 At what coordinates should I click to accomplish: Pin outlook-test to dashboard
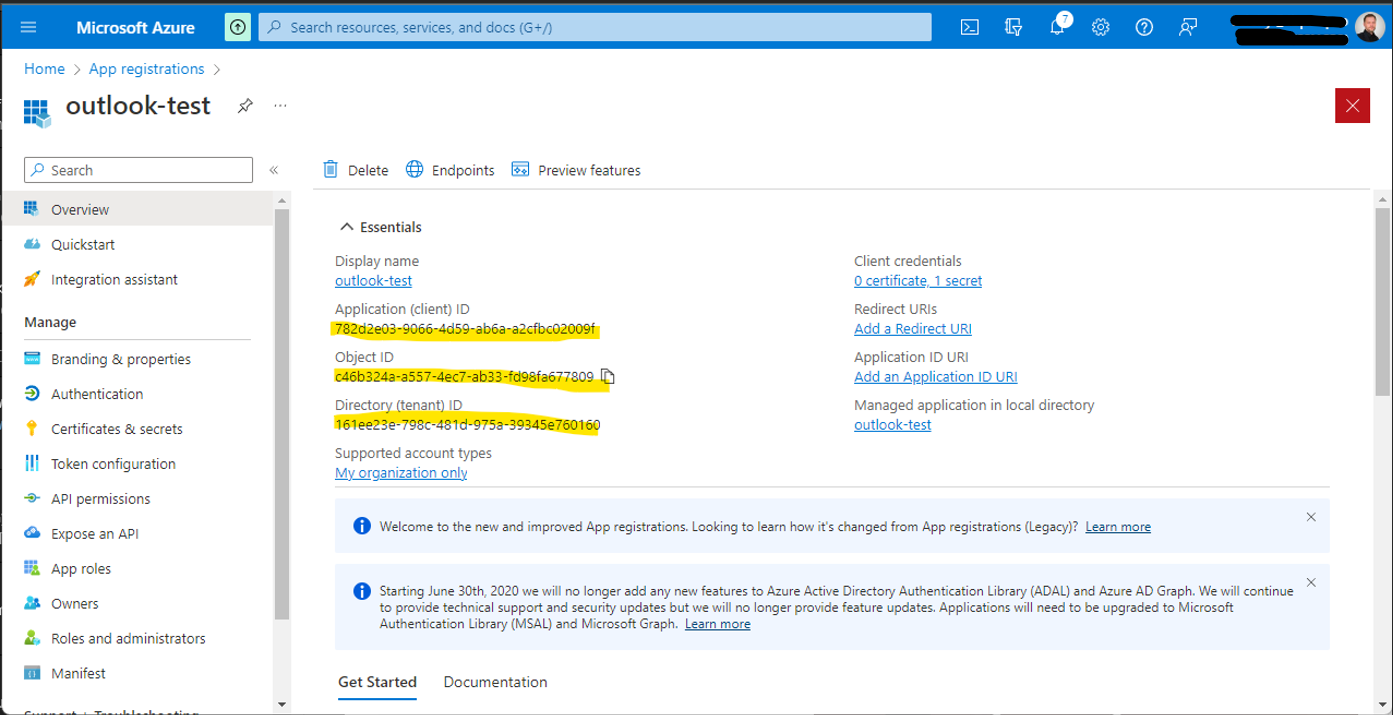point(245,105)
